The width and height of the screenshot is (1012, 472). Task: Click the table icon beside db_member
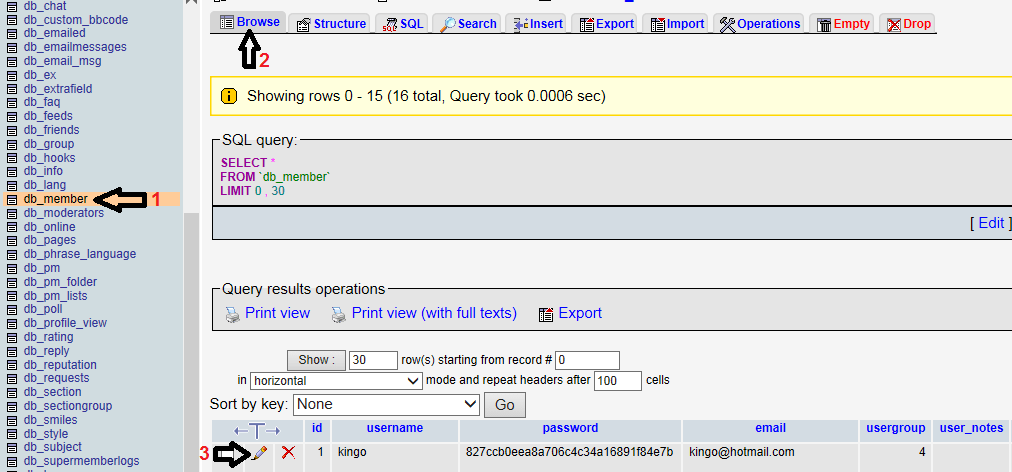coord(12,200)
